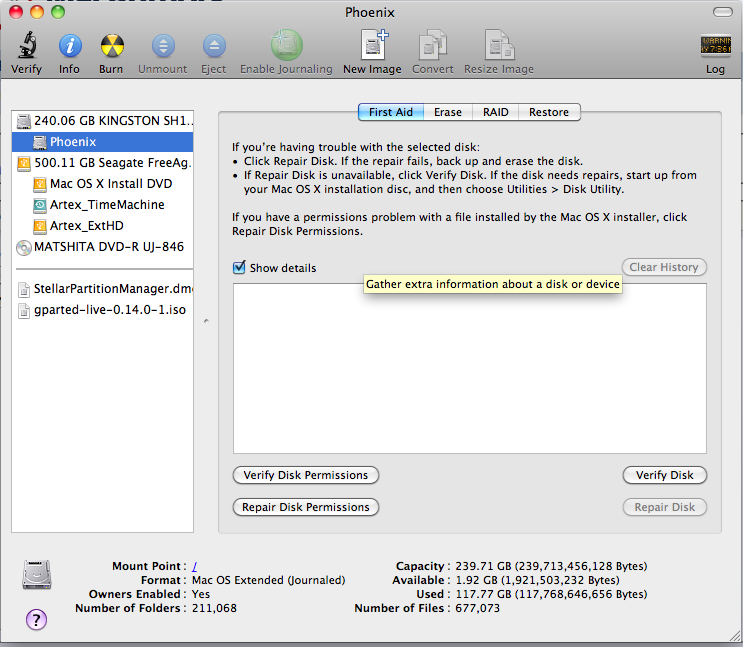Screen dimensions: 743x647
Task: Click the Capacity value 239.71 GB
Action: [x=551, y=566]
